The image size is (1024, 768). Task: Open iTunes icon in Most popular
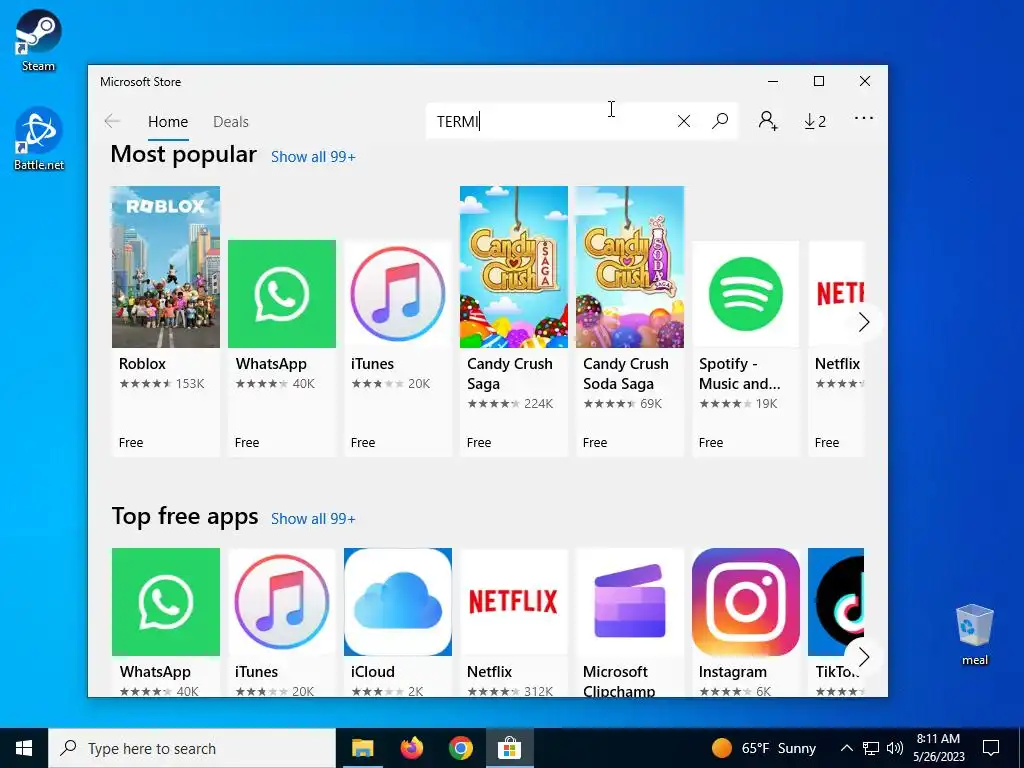[x=398, y=294]
